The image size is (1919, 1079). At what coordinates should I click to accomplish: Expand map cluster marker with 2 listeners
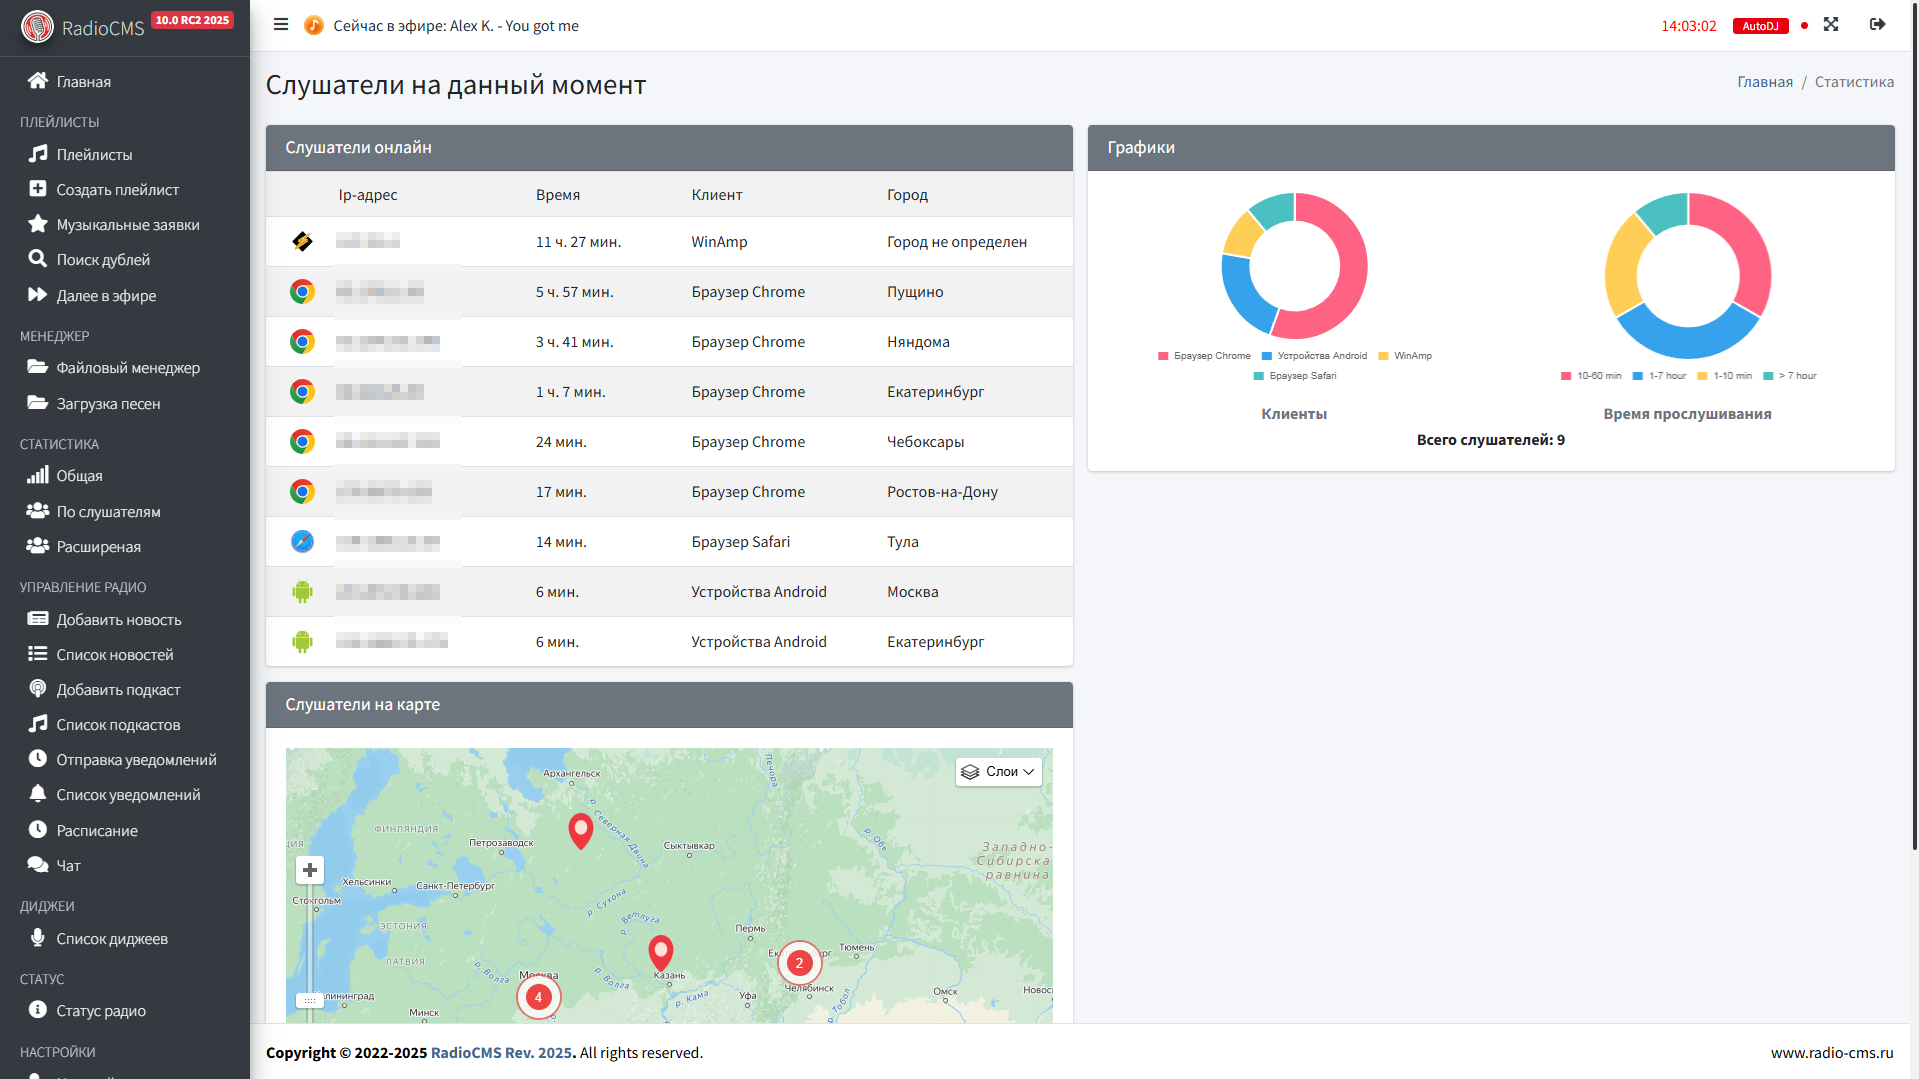(799, 963)
